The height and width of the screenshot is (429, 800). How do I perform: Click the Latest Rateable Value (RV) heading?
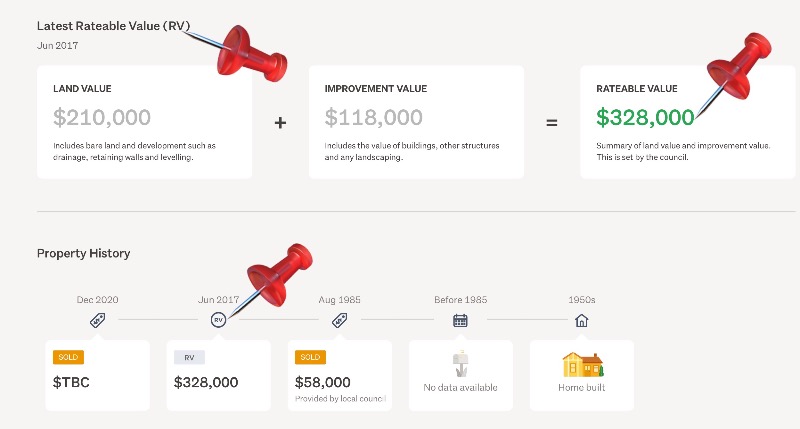click(113, 26)
